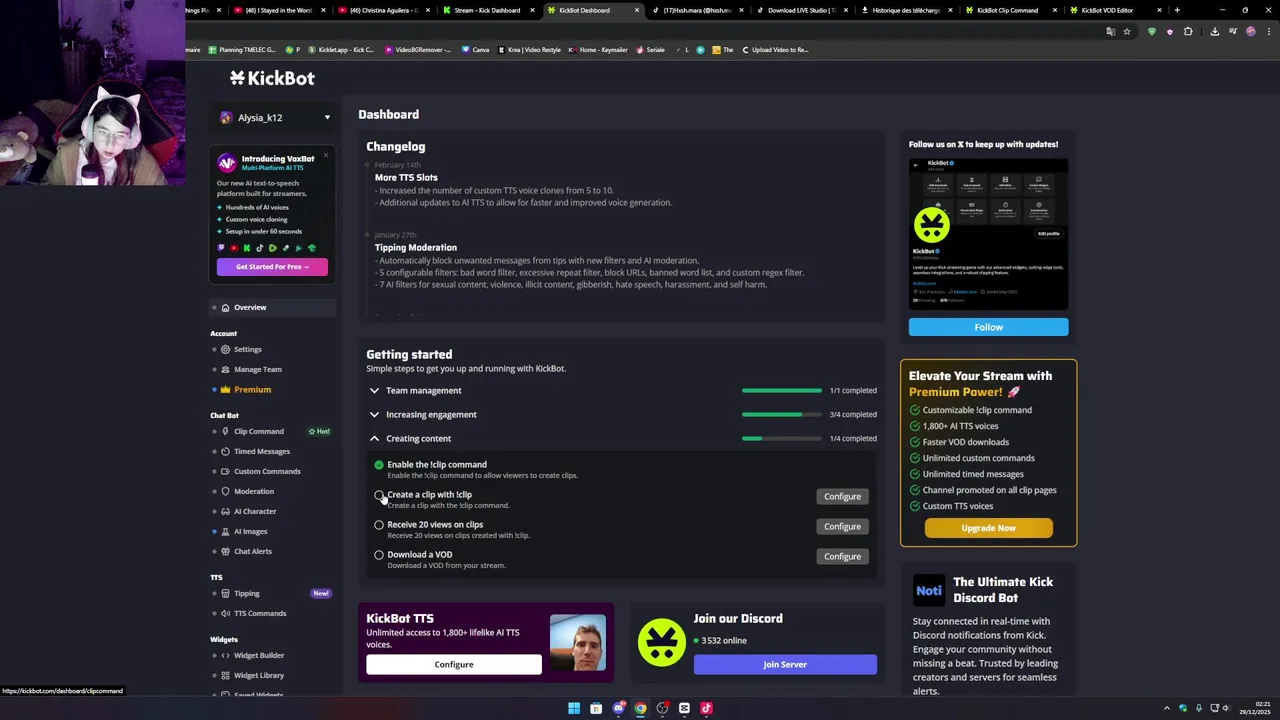Open Canva bookmark in bookmarks bar
The height and width of the screenshot is (720, 1280).
475,50
